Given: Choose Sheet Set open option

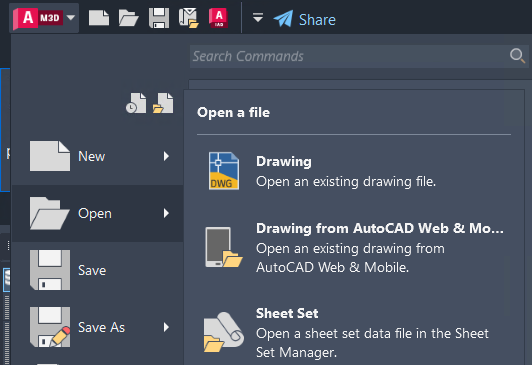Looking at the screenshot, I should [354, 332].
